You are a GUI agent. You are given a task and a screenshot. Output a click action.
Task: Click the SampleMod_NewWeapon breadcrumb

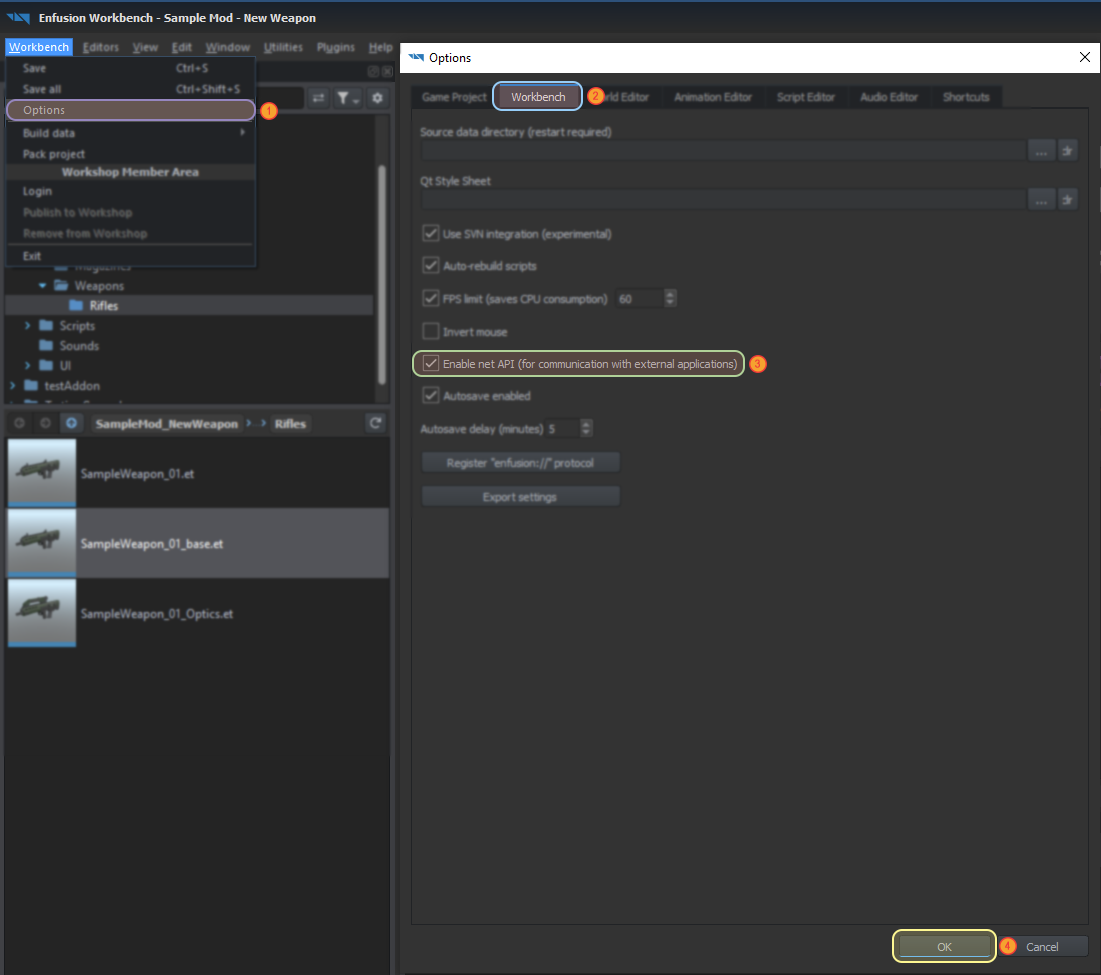[167, 423]
